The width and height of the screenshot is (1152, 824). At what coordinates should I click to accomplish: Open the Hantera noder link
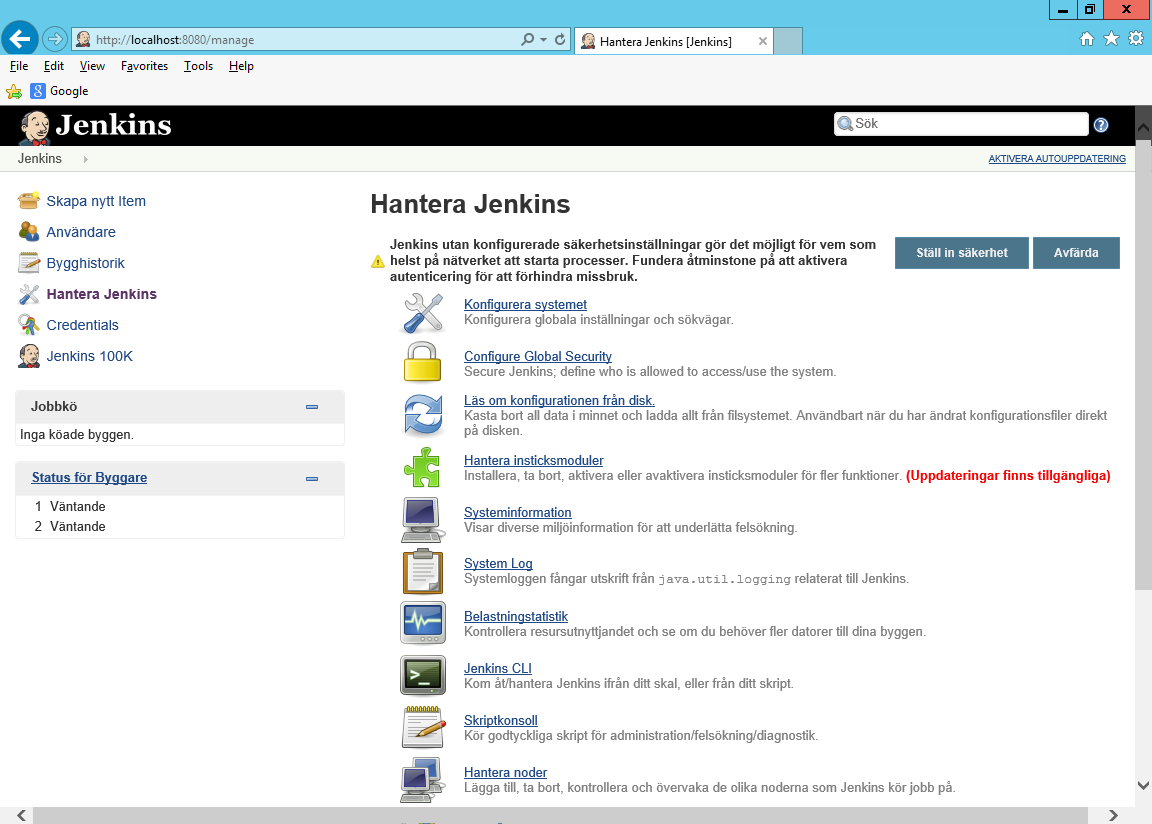point(505,773)
